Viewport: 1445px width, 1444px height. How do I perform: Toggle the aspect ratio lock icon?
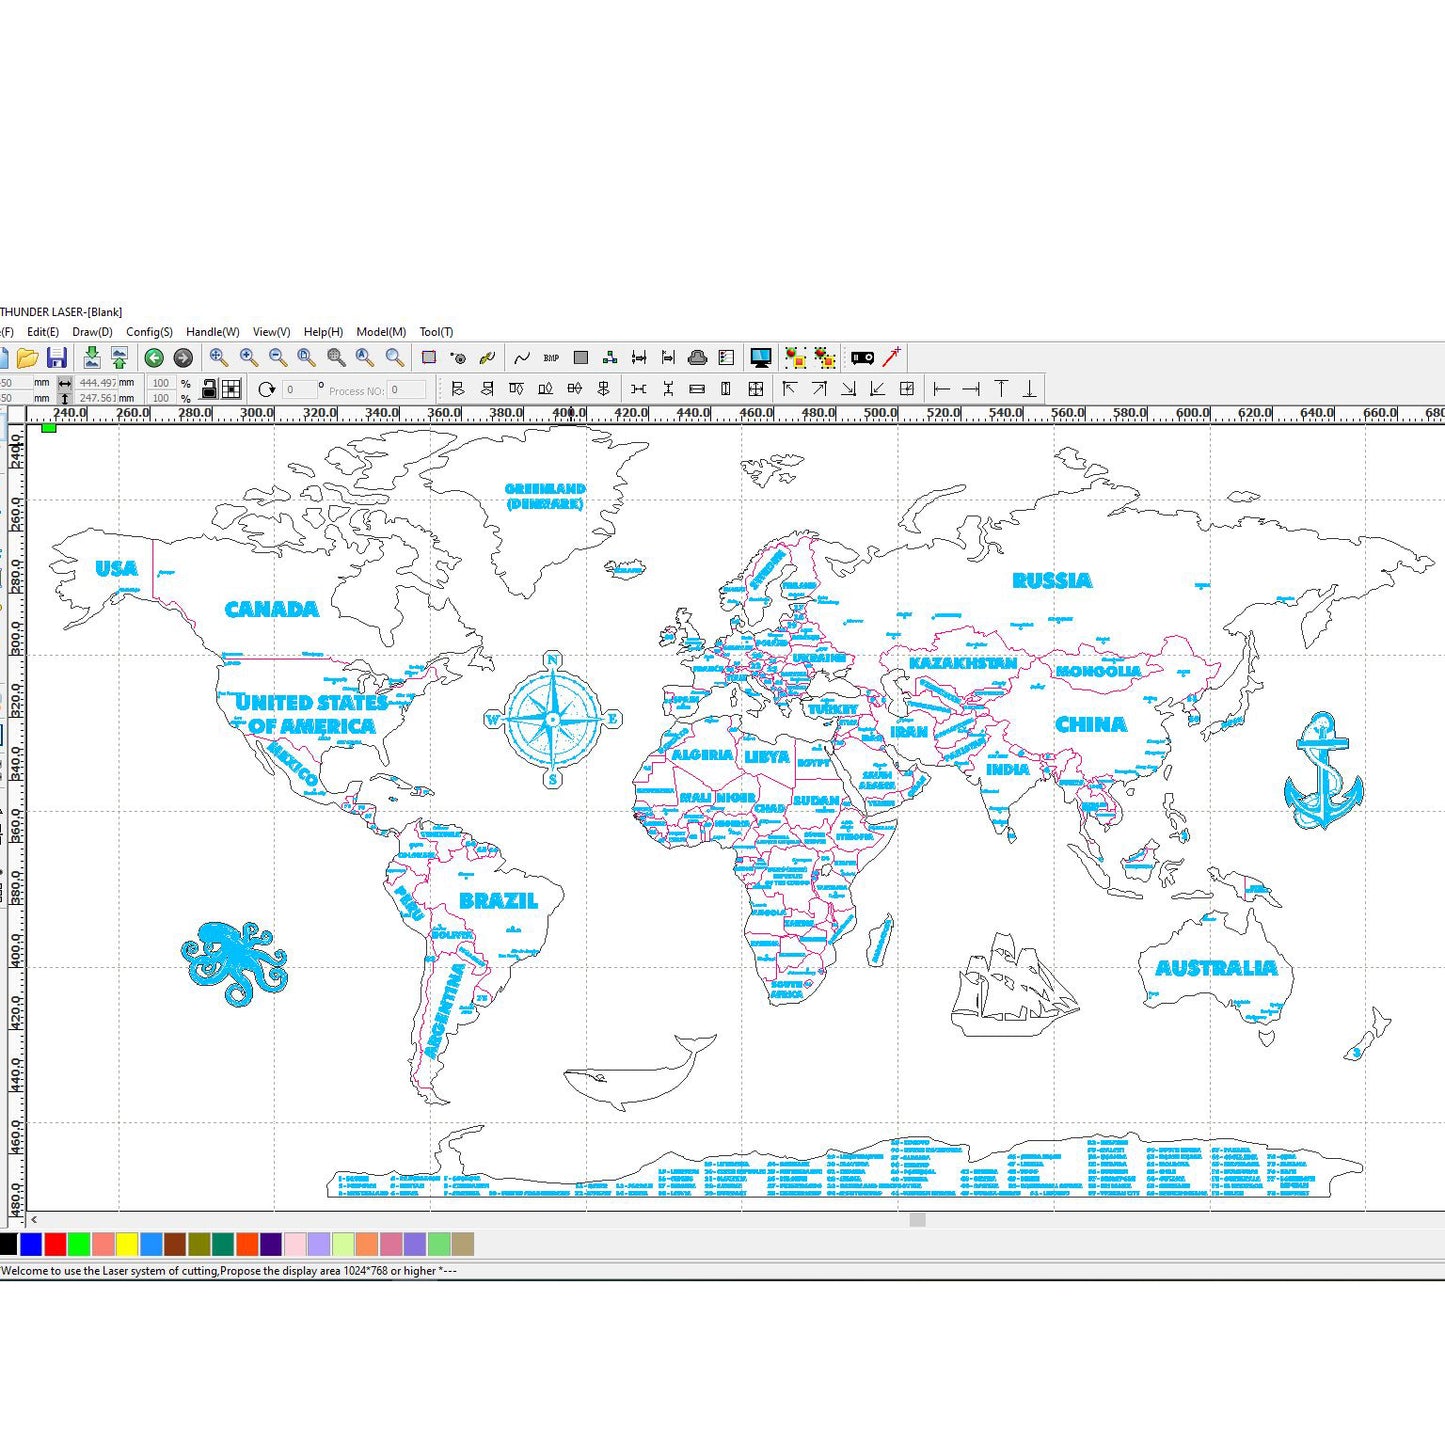tap(209, 389)
